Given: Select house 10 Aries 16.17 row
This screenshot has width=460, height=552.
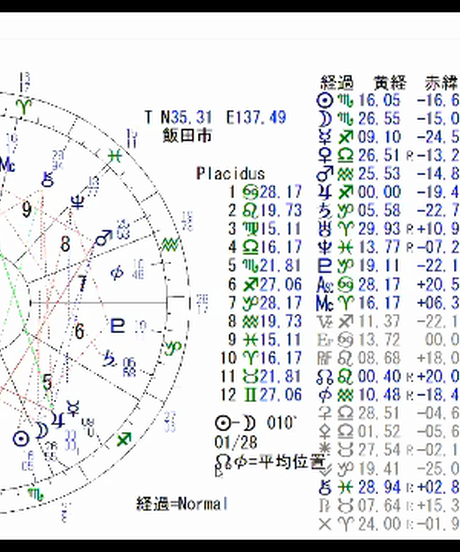Looking at the screenshot, I should [x=261, y=358].
